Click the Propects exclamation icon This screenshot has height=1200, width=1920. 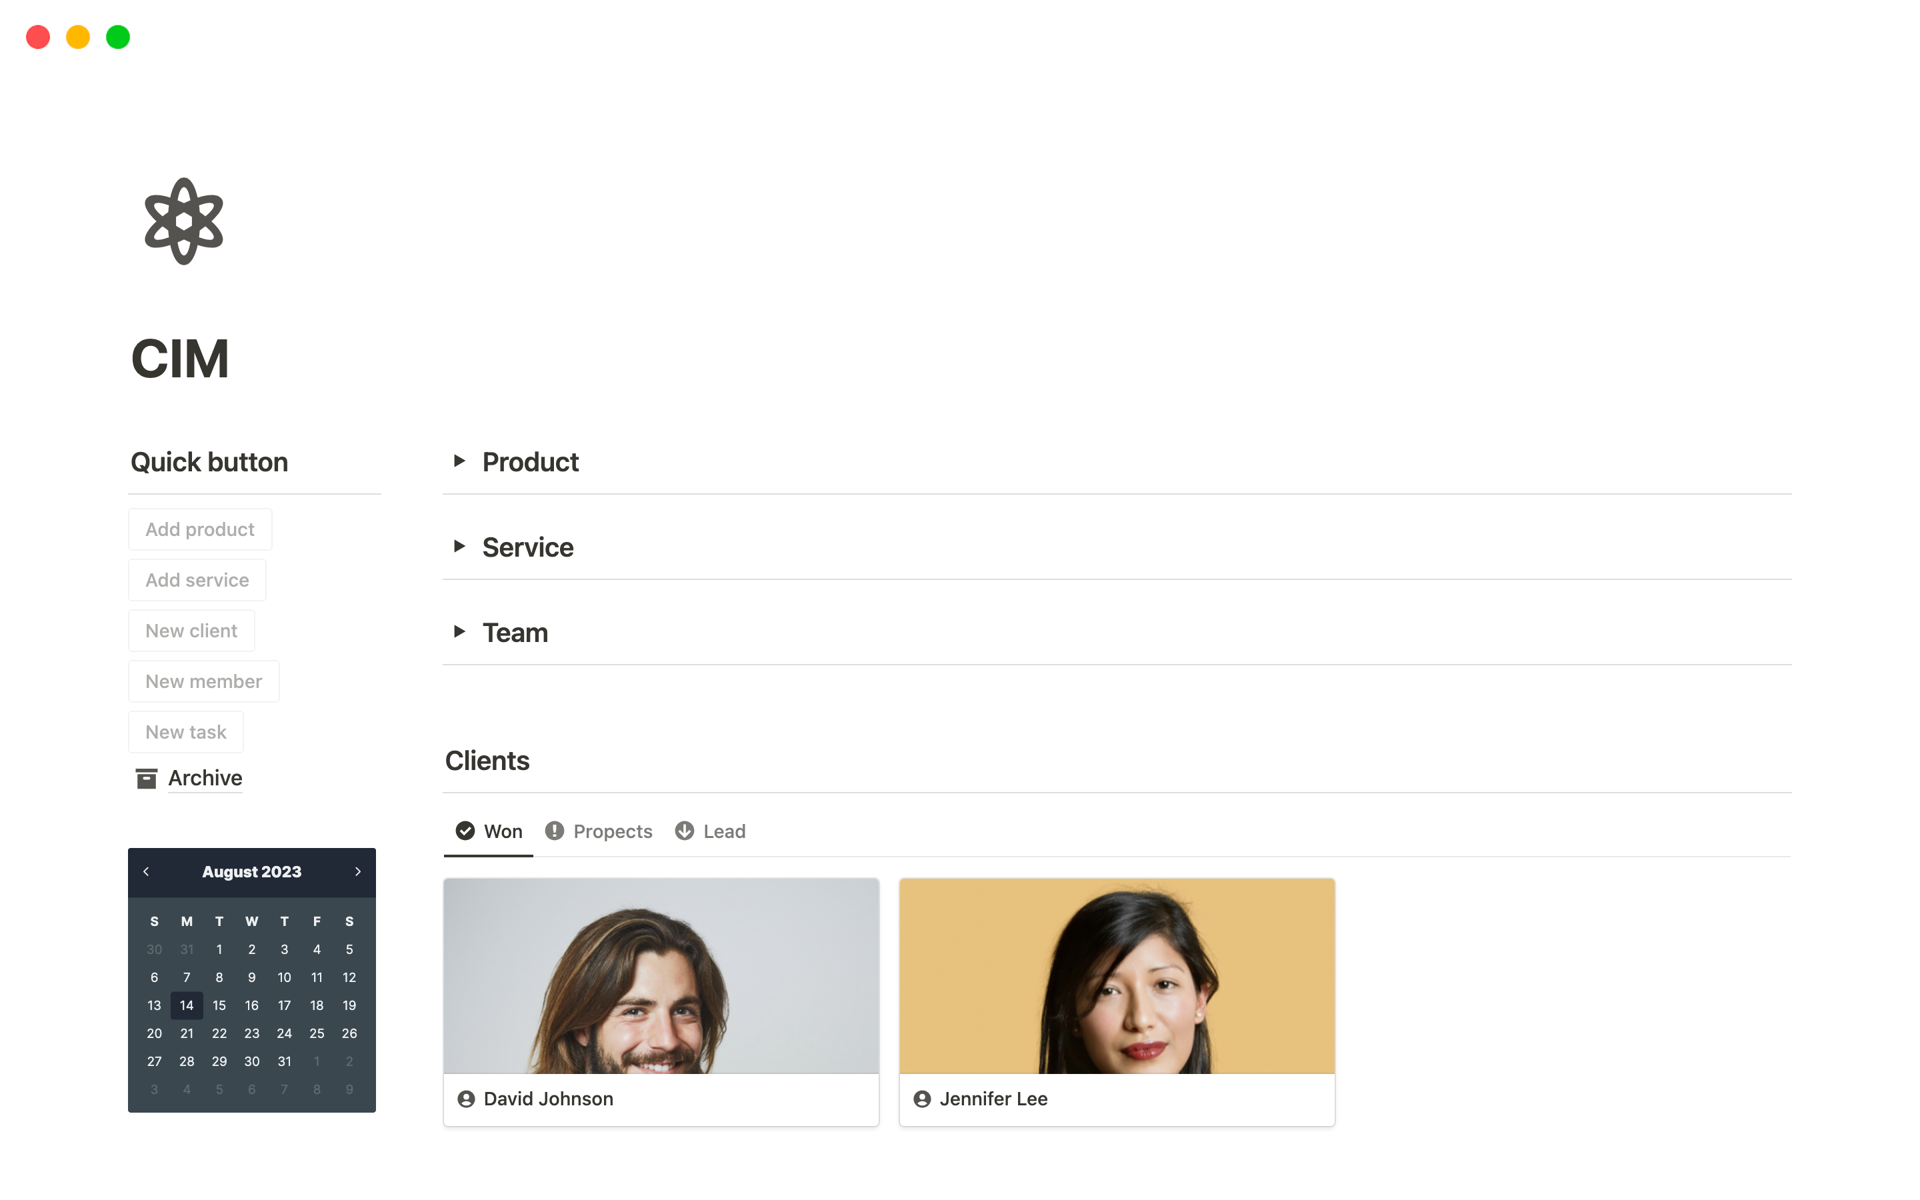tap(554, 831)
